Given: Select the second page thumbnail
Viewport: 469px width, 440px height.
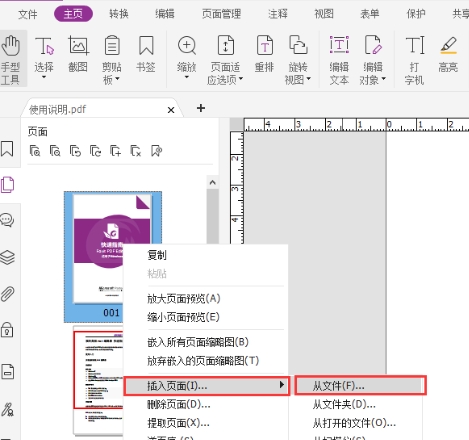Looking at the screenshot, I should pos(98,380).
